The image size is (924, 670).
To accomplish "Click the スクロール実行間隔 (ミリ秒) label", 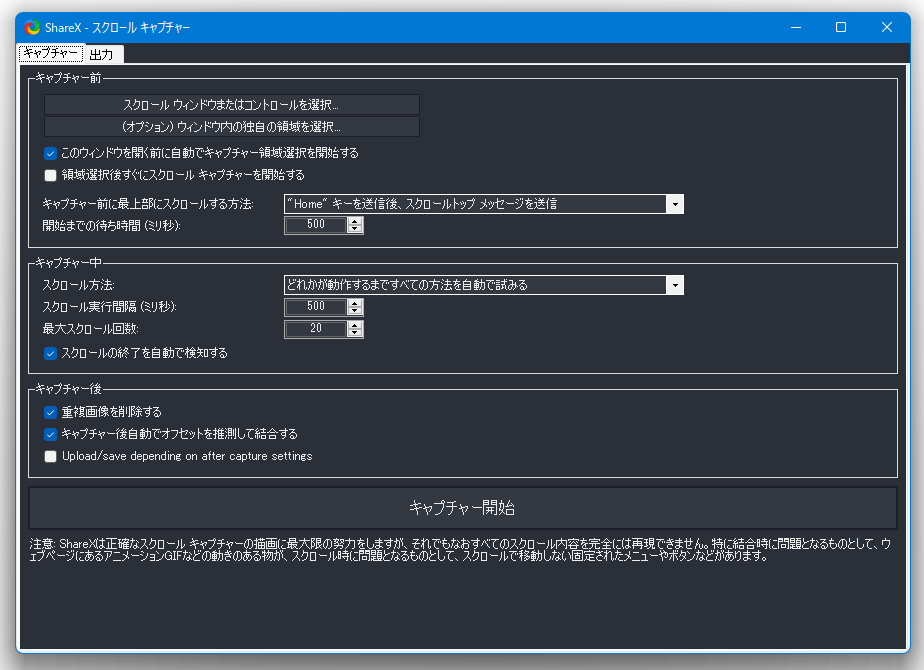I will (110, 307).
